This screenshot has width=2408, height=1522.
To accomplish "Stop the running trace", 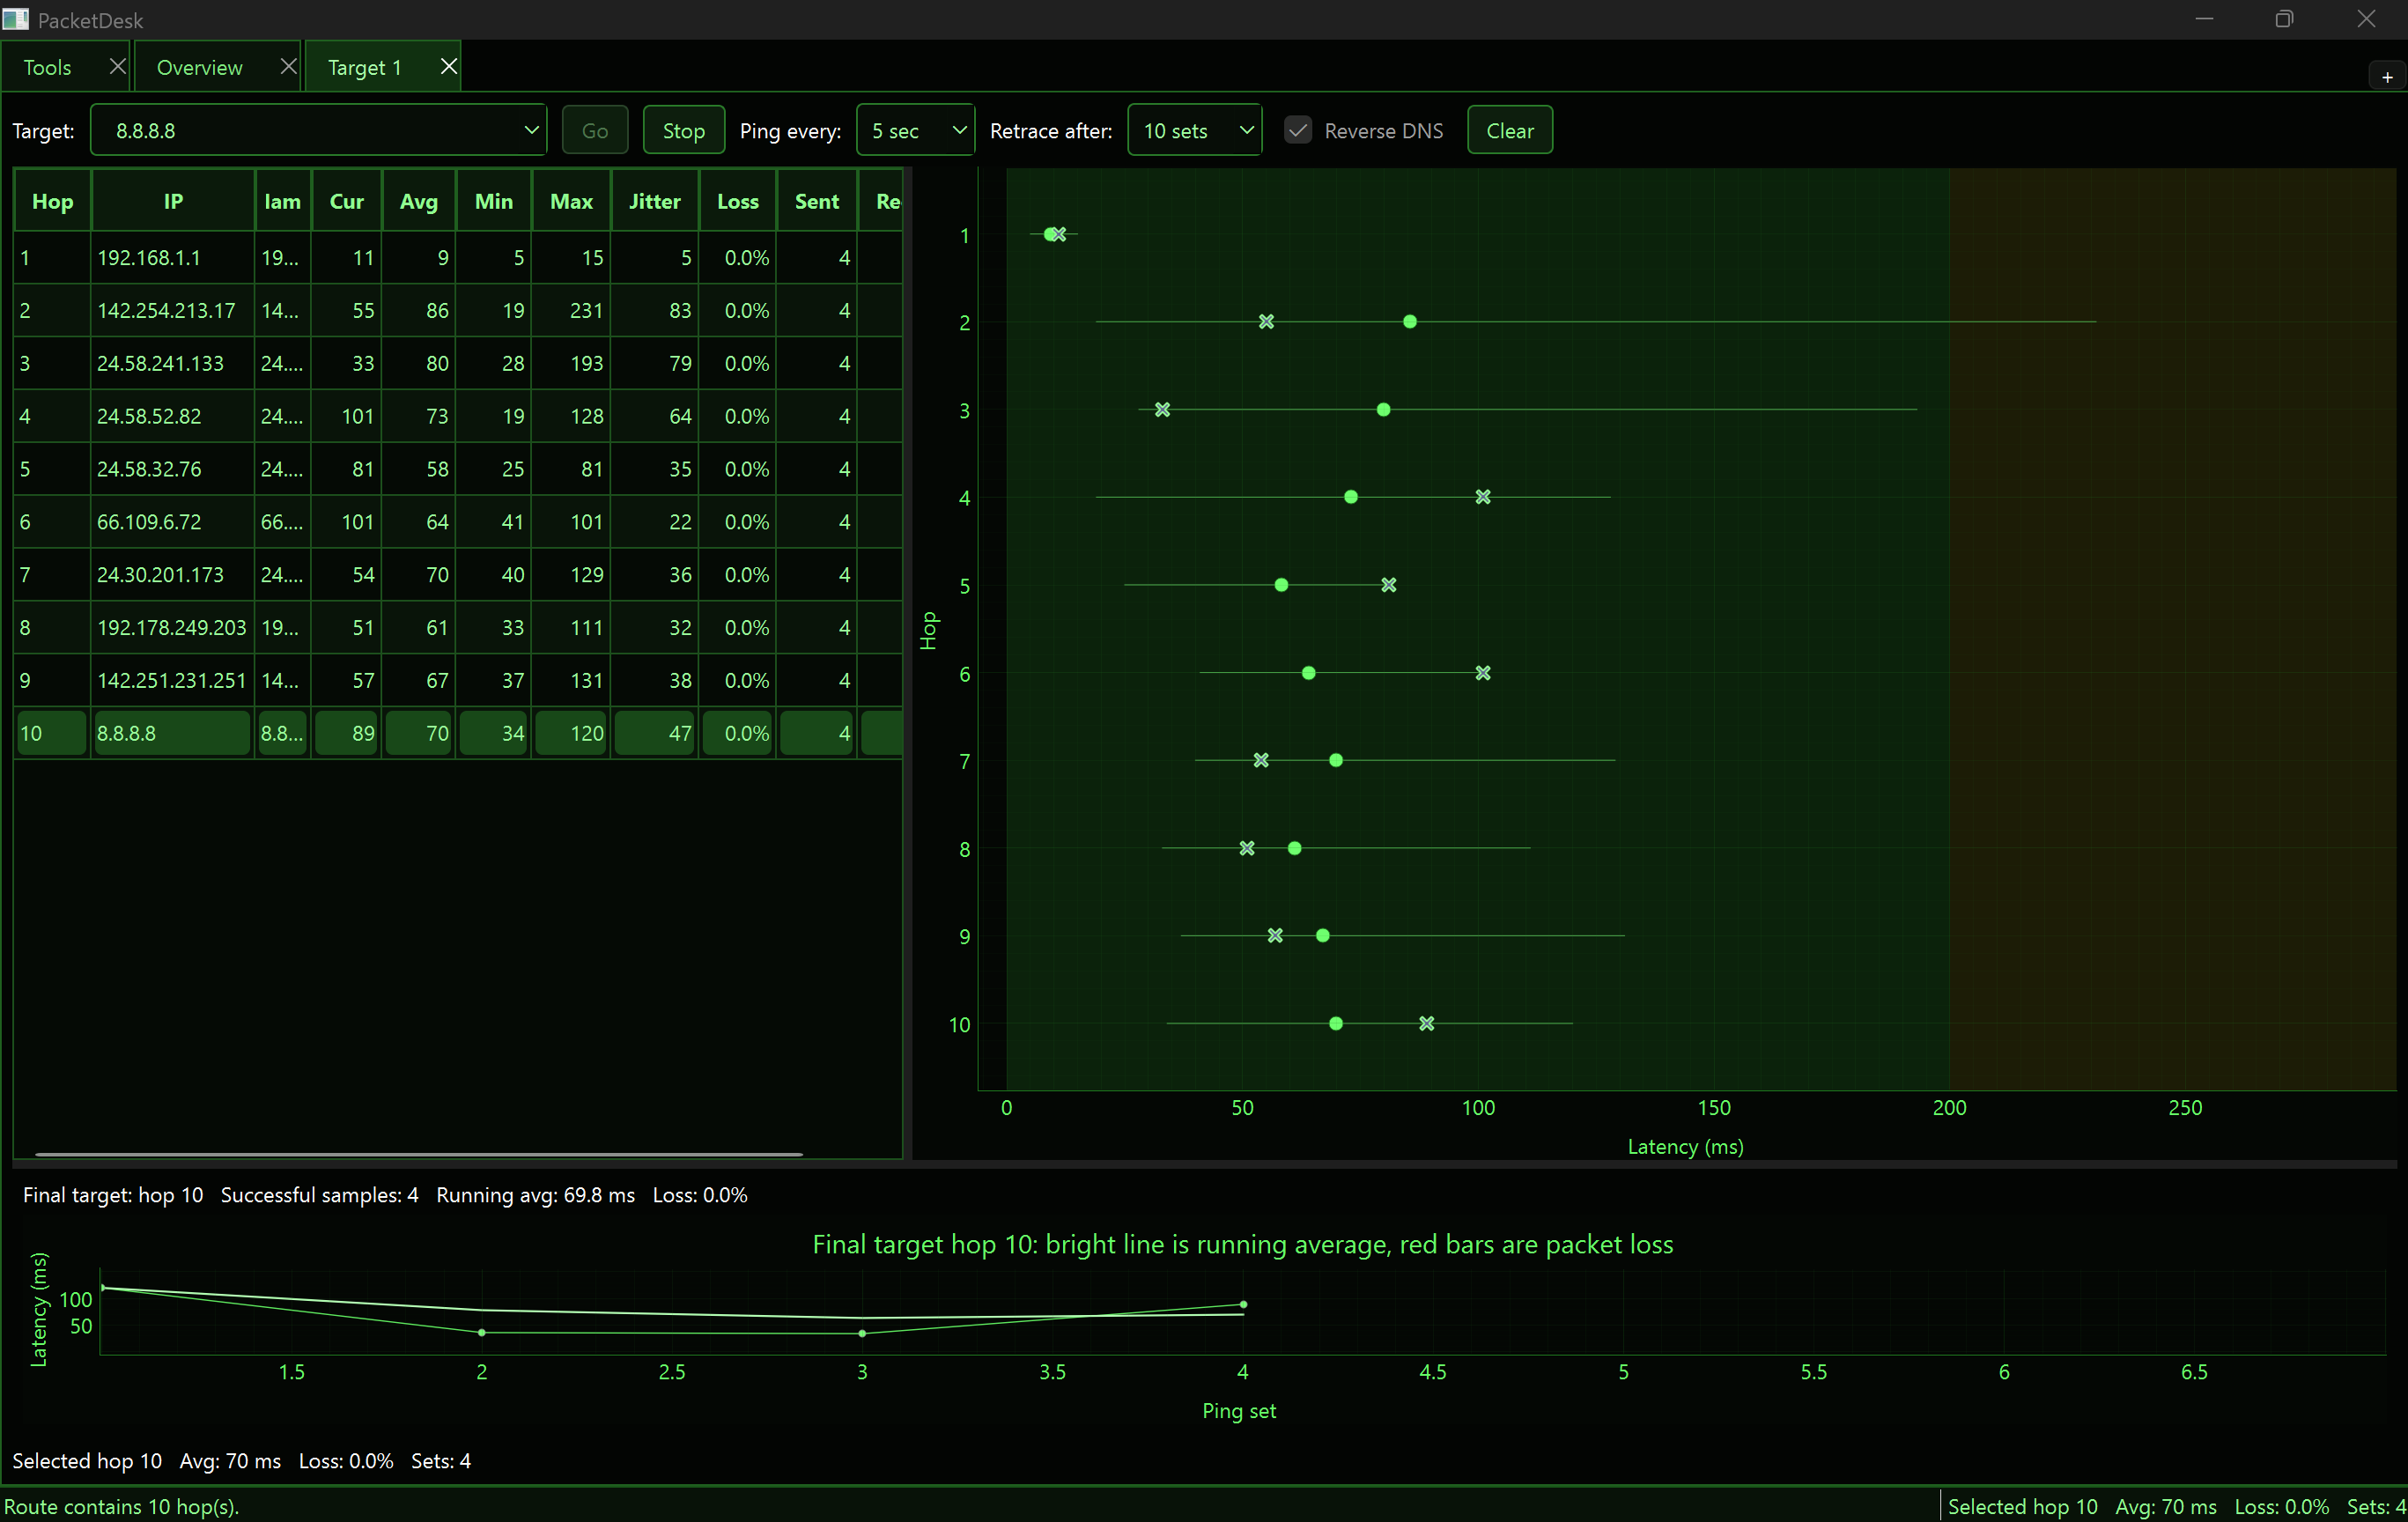I will click(684, 130).
